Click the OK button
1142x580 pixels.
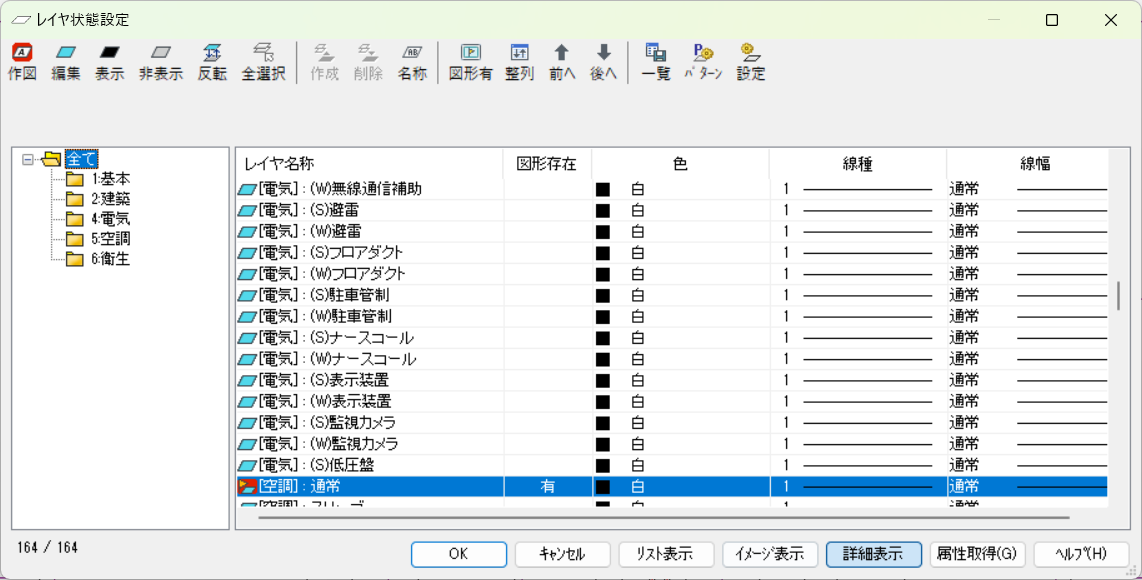458,554
